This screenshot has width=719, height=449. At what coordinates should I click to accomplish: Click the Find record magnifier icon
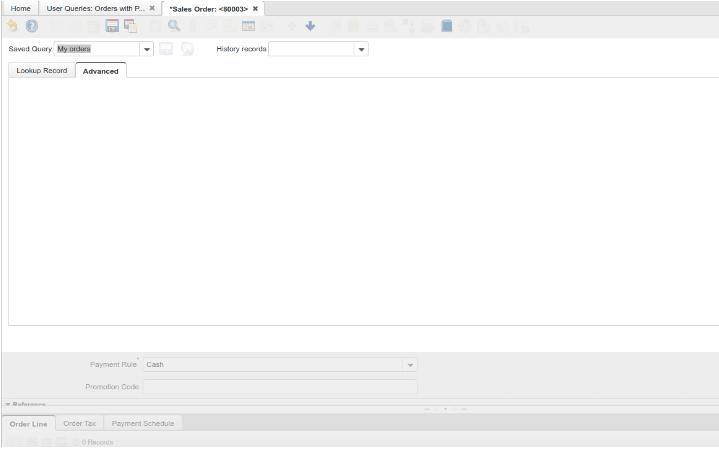pyautogui.click(x=173, y=25)
